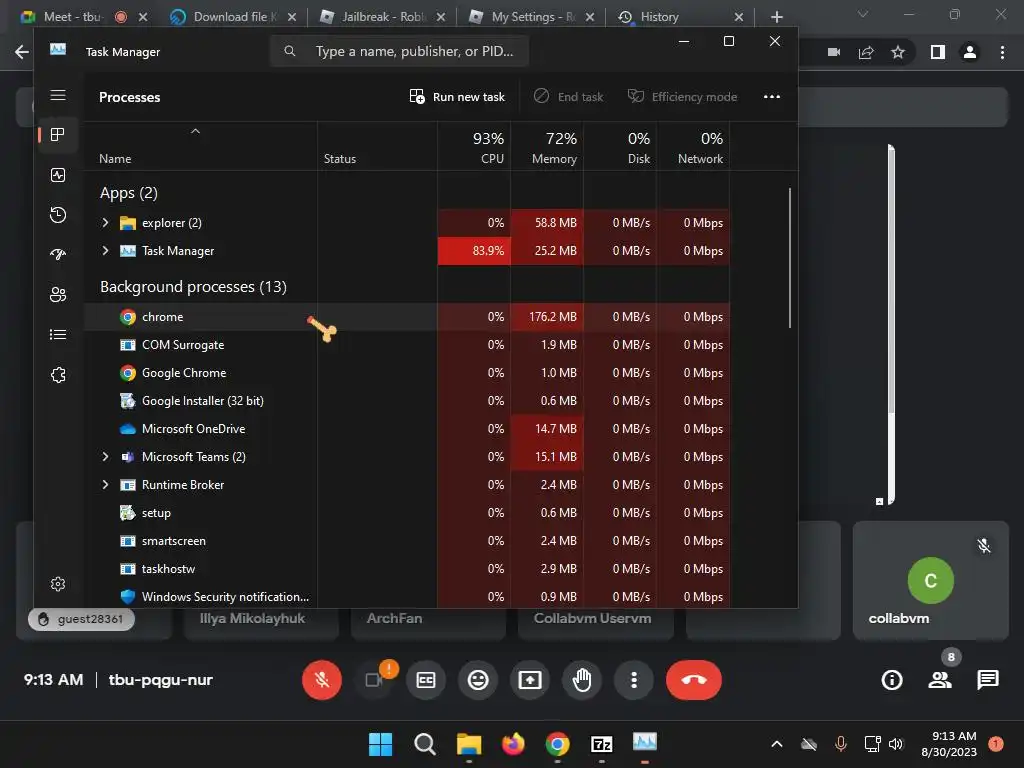This screenshot has height=768, width=1024.
Task: Select Windows Security notification process
Action: point(406,596)
